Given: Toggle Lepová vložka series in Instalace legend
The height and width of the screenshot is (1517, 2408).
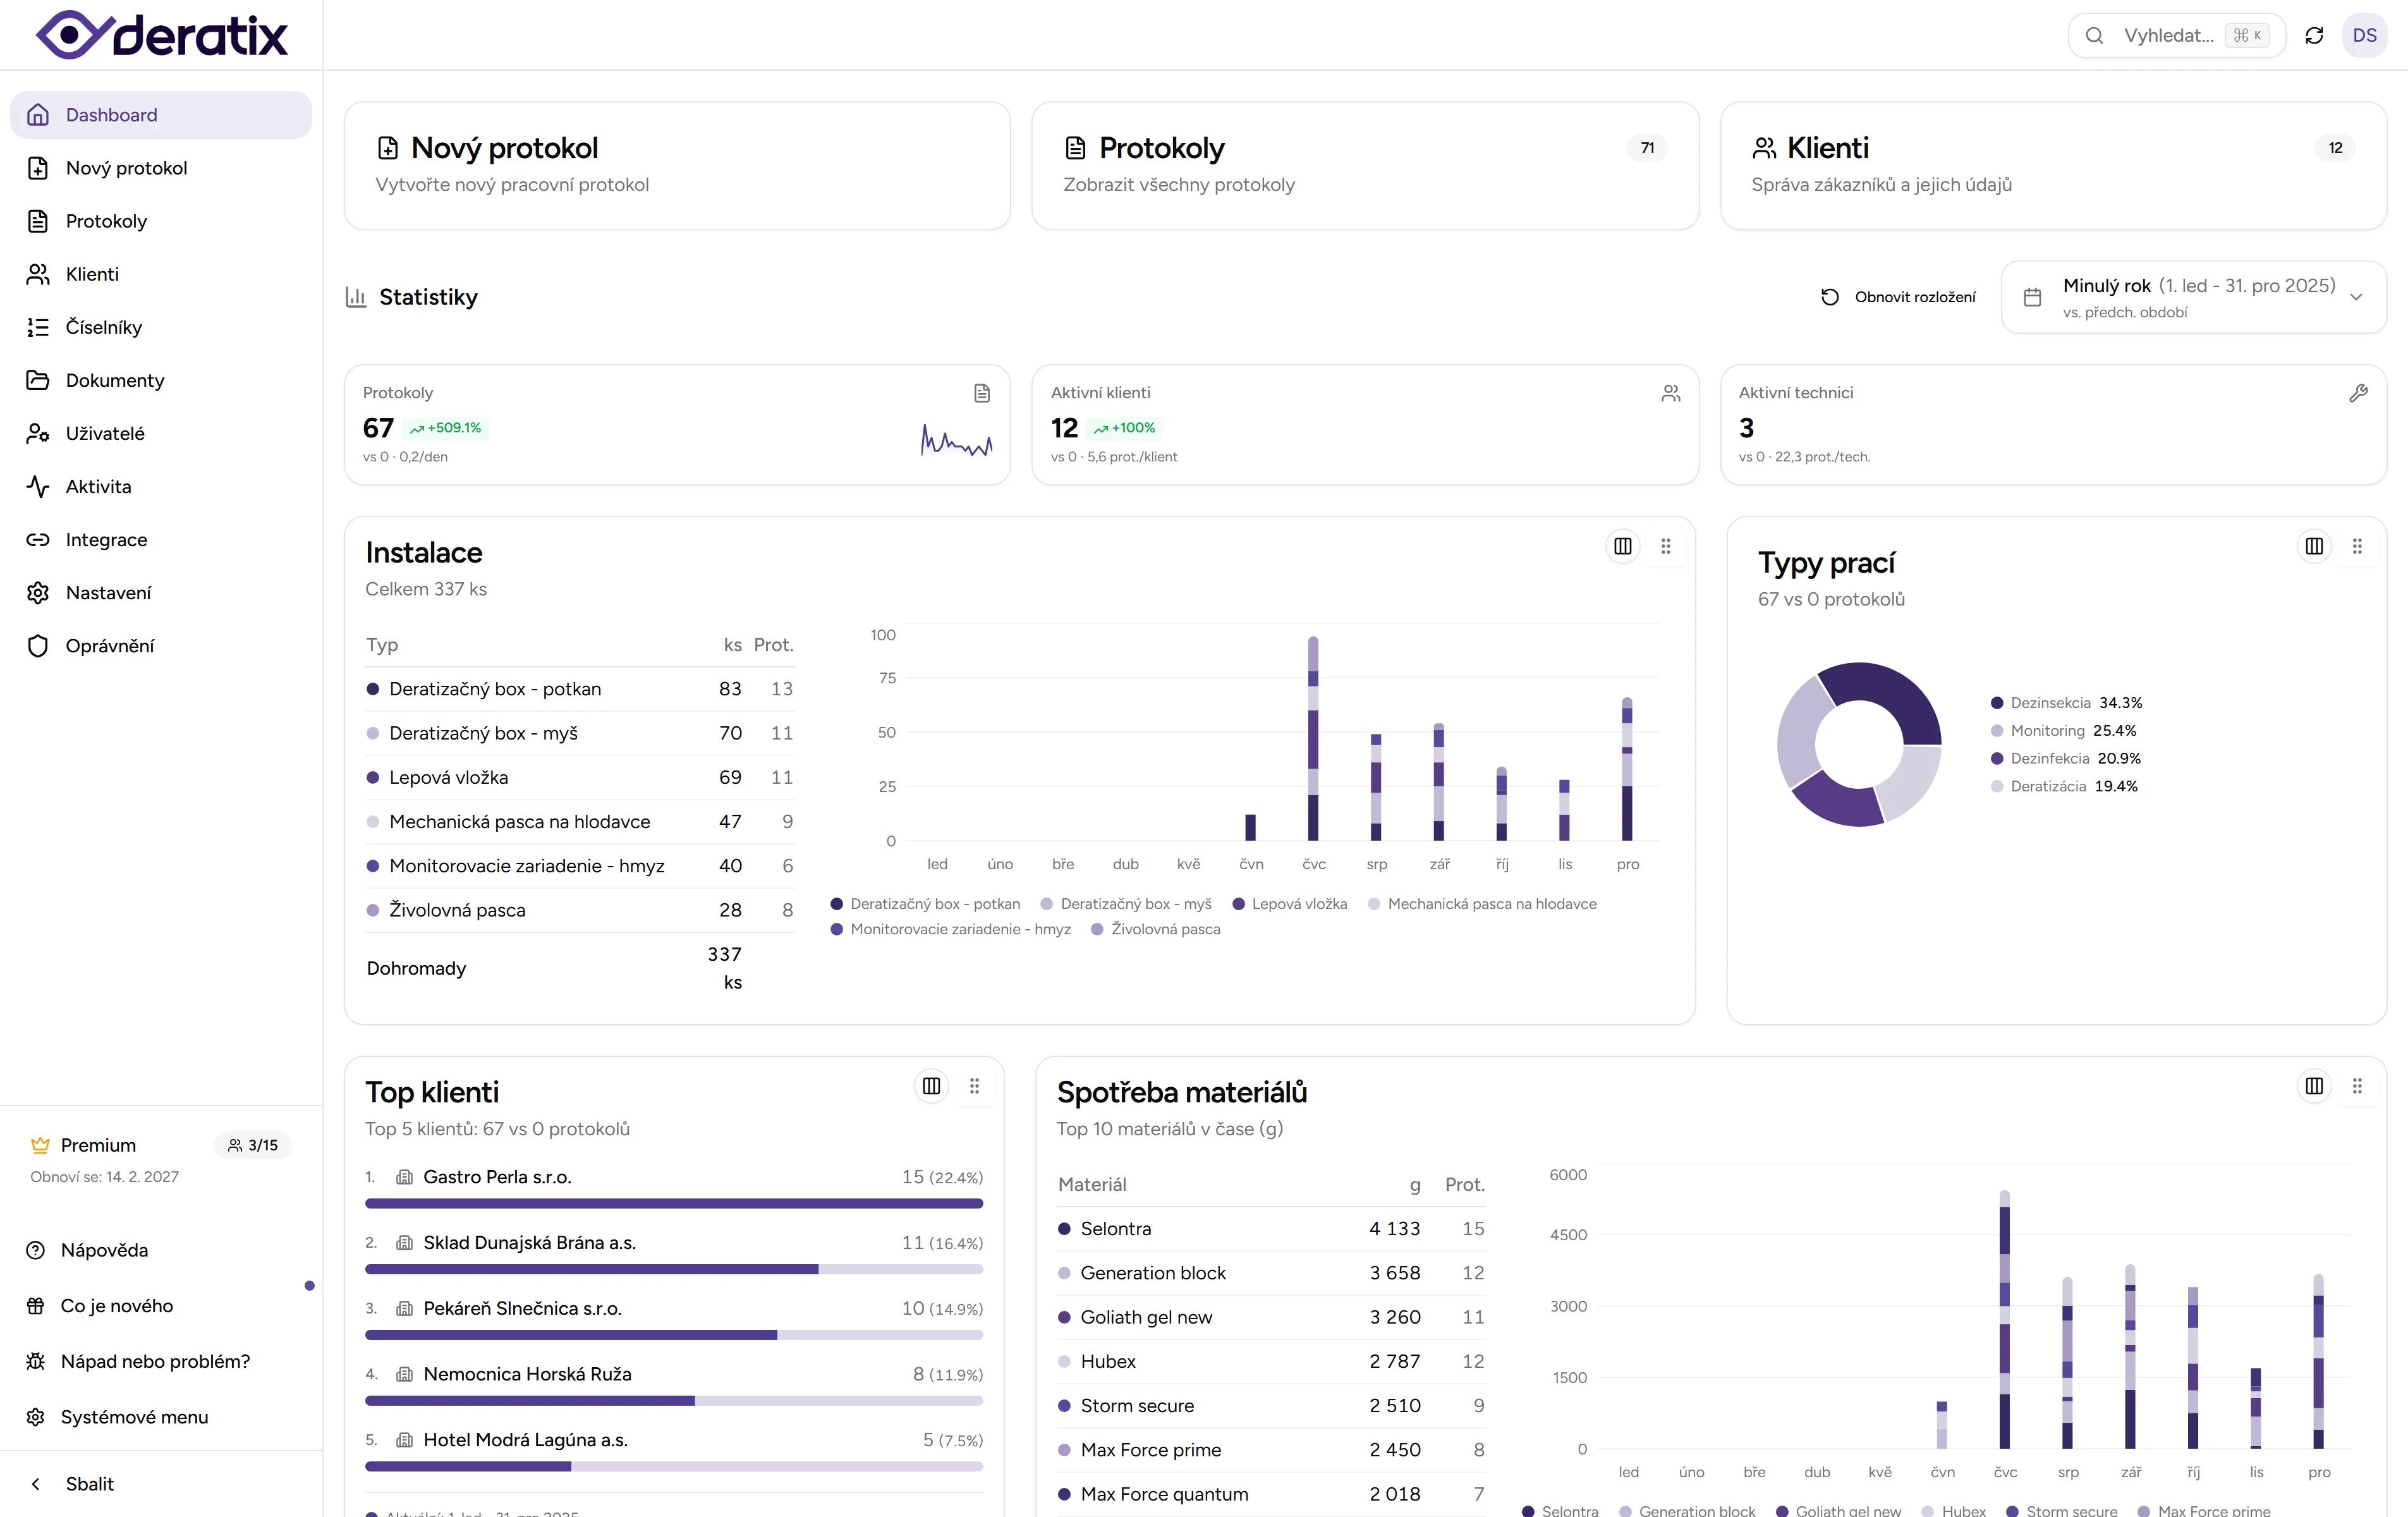Looking at the screenshot, I should click(1289, 904).
